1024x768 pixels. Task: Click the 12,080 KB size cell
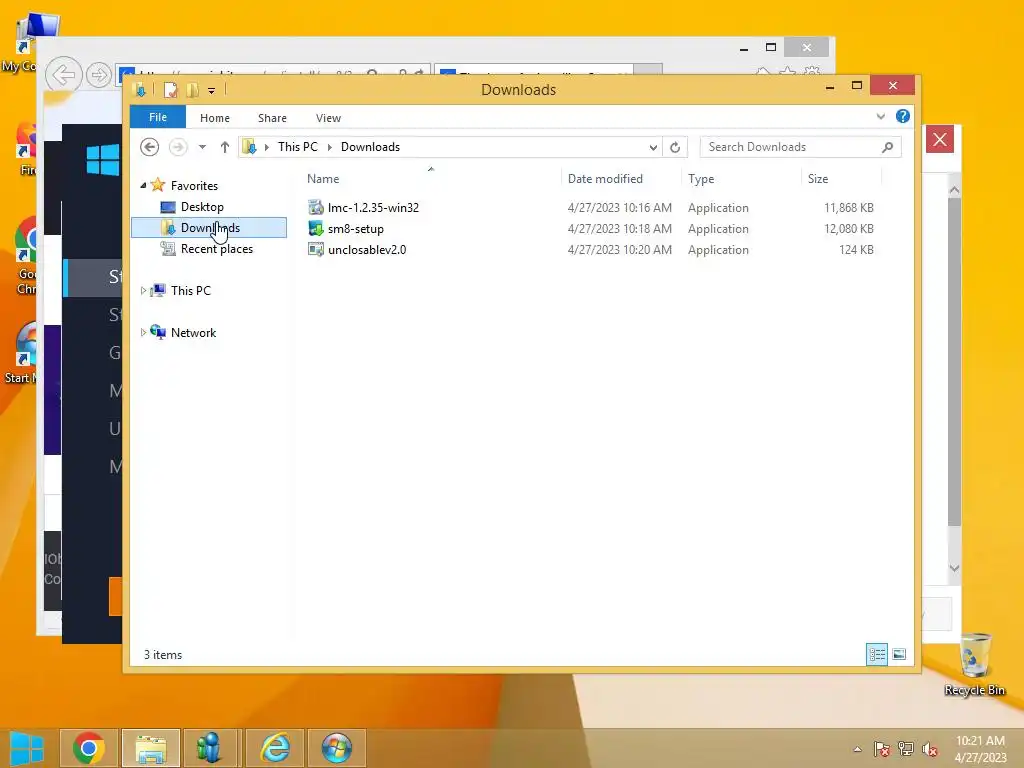[x=848, y=229]
